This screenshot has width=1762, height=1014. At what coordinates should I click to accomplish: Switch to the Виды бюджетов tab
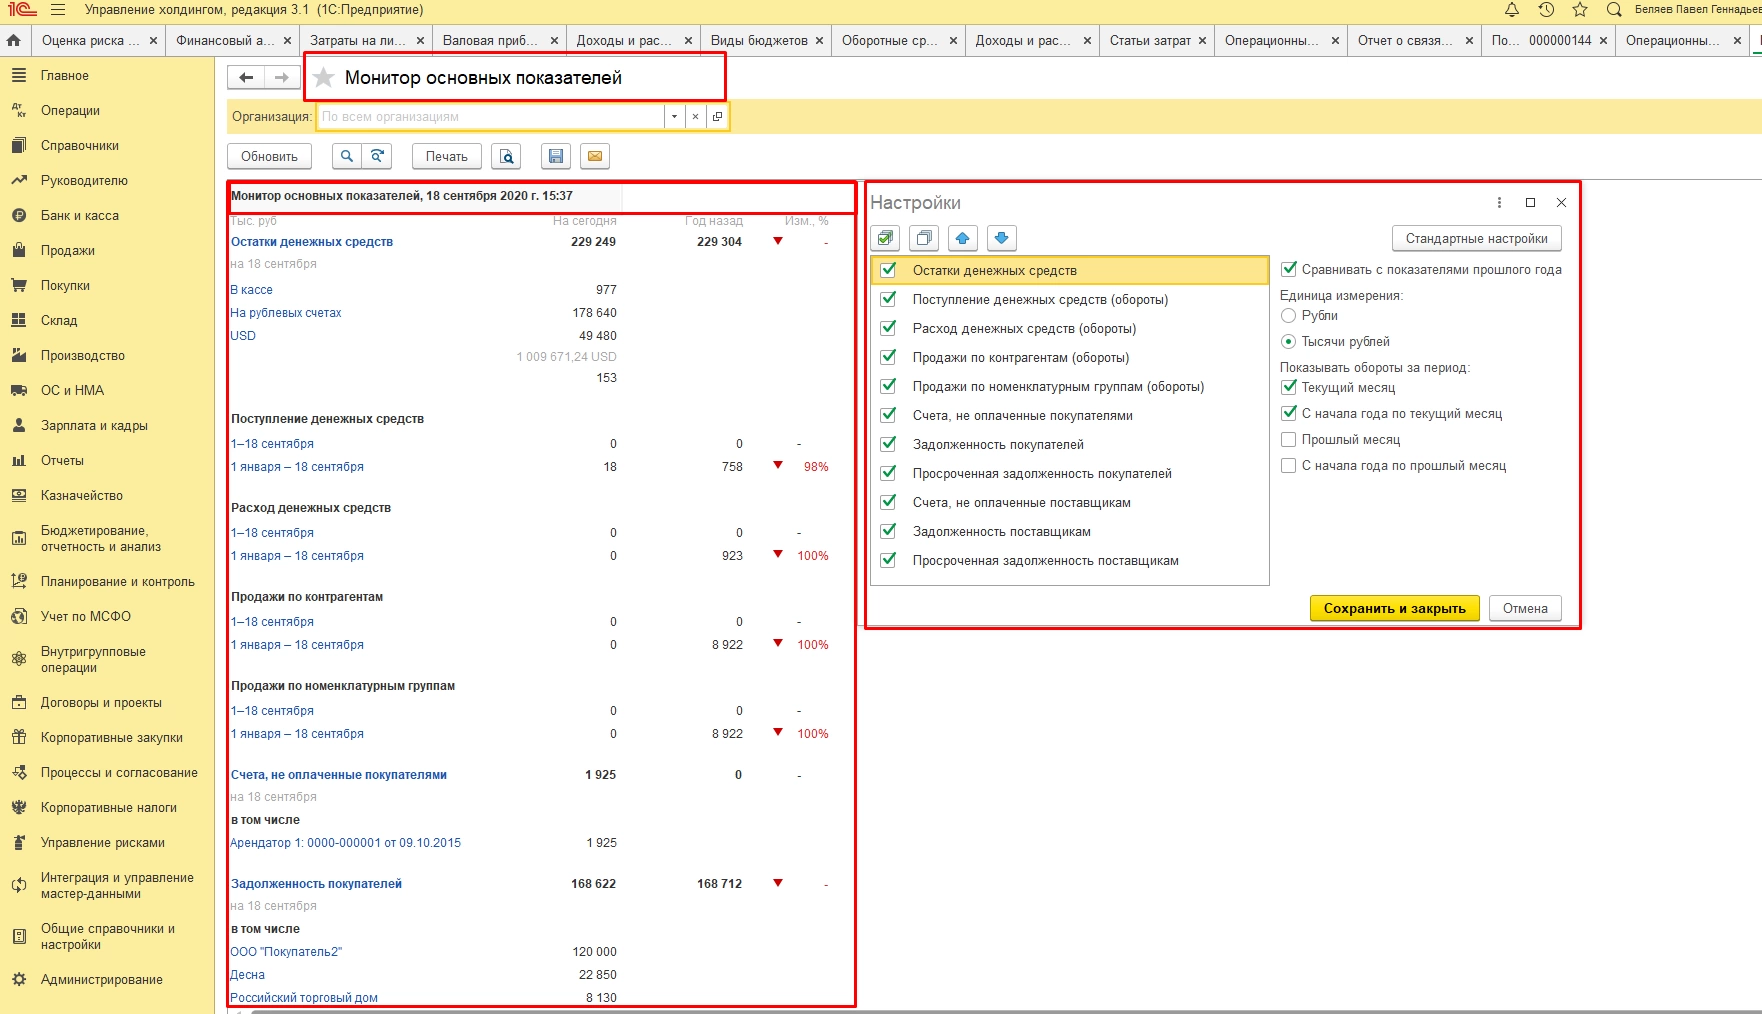pyautogui.click(x=758, y=41)
